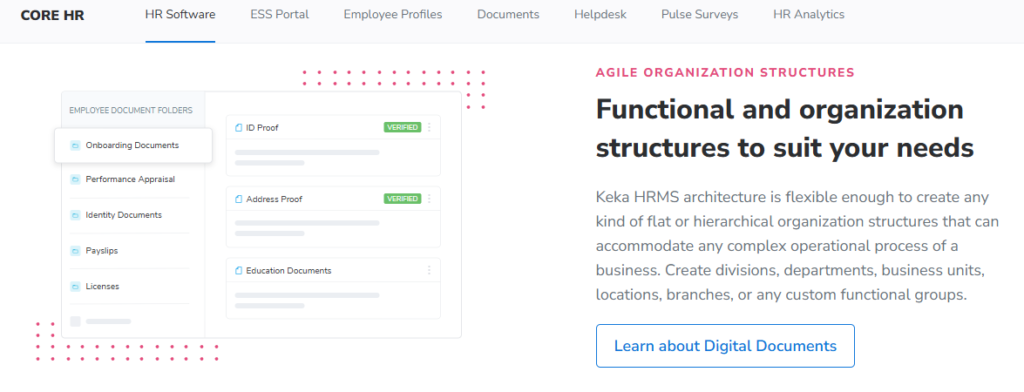Open the HR Software tab

coord(180,14)
